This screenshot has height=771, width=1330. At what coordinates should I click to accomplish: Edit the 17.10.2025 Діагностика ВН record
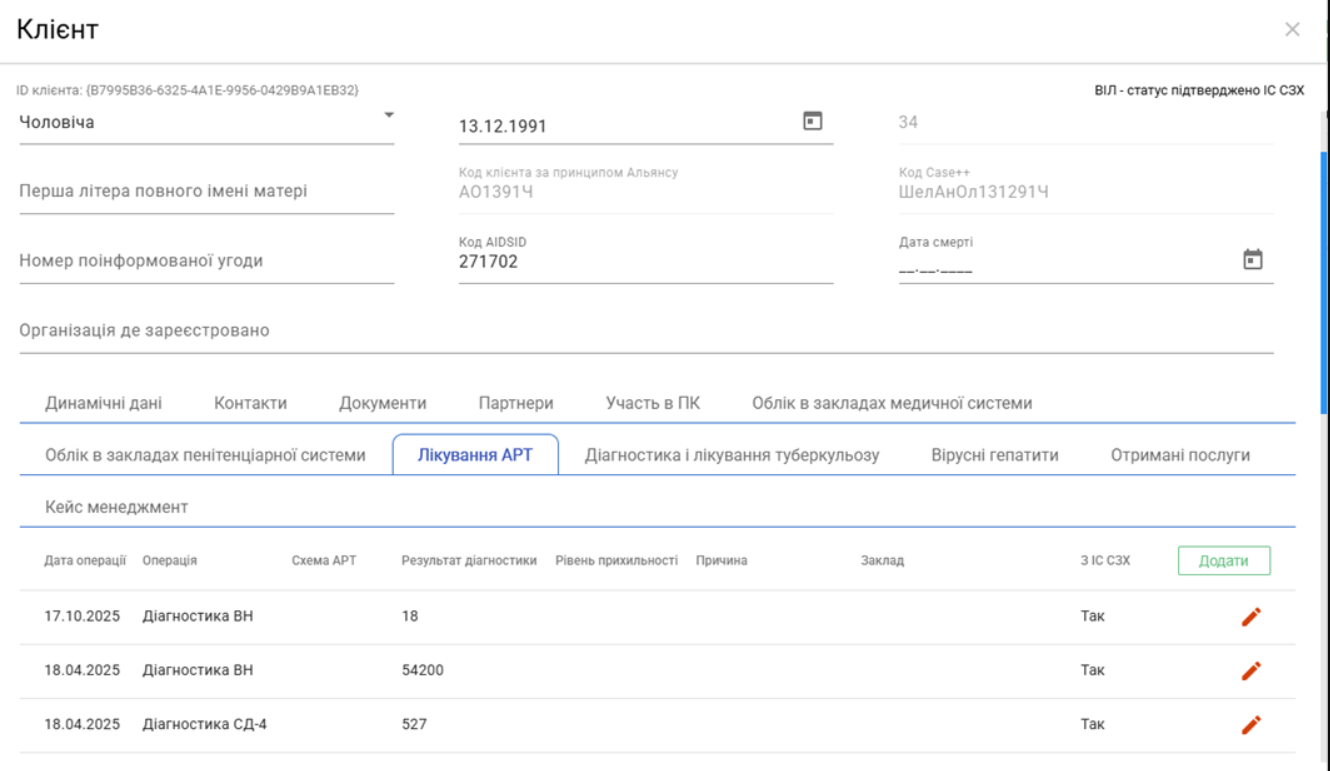pyautogui.click(x=1251, y=617)
